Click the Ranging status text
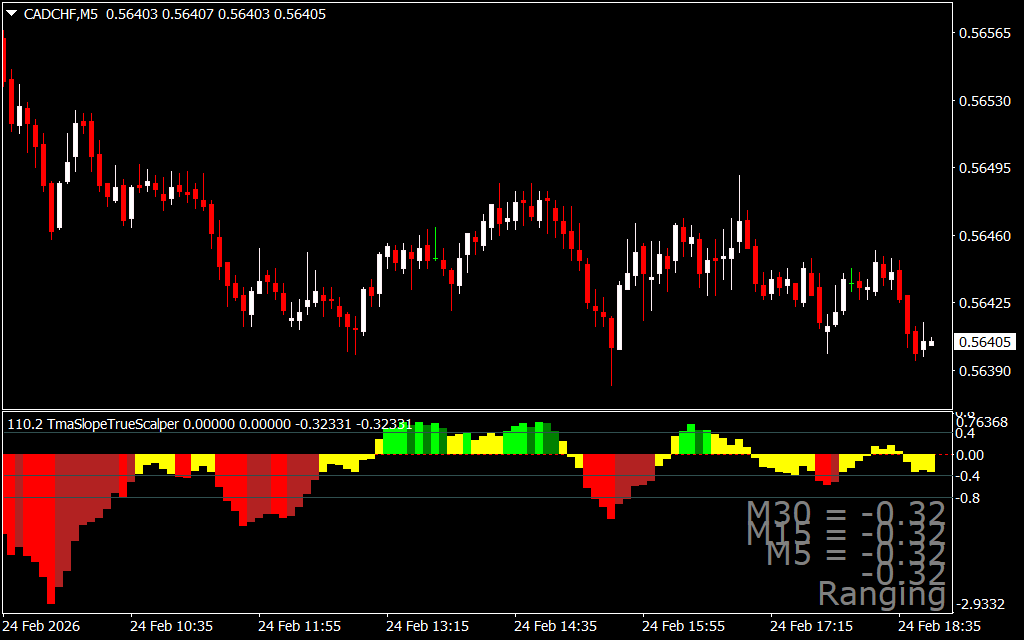Viewport: 1024px width, 640px height. tap(882, 593)
